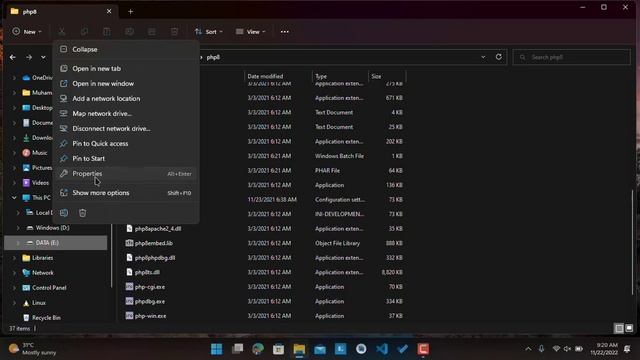Select Map network drive...
Viewport: 640px width, 360px height.
tap(126, 113)
